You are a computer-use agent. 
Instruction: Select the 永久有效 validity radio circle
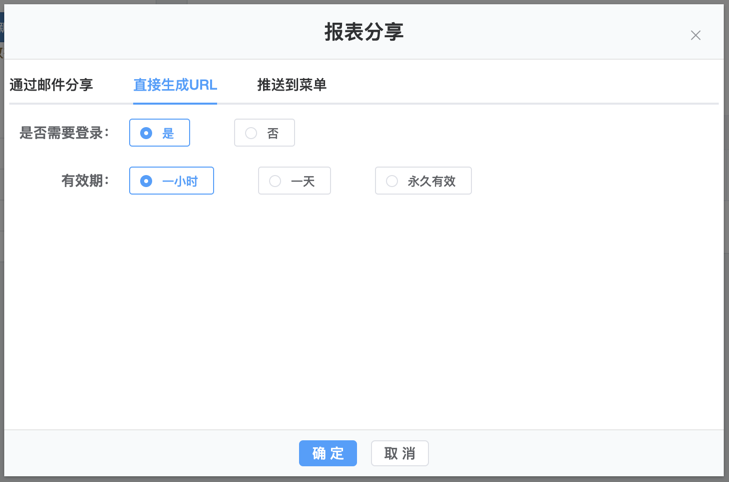[x=392, y=181]
